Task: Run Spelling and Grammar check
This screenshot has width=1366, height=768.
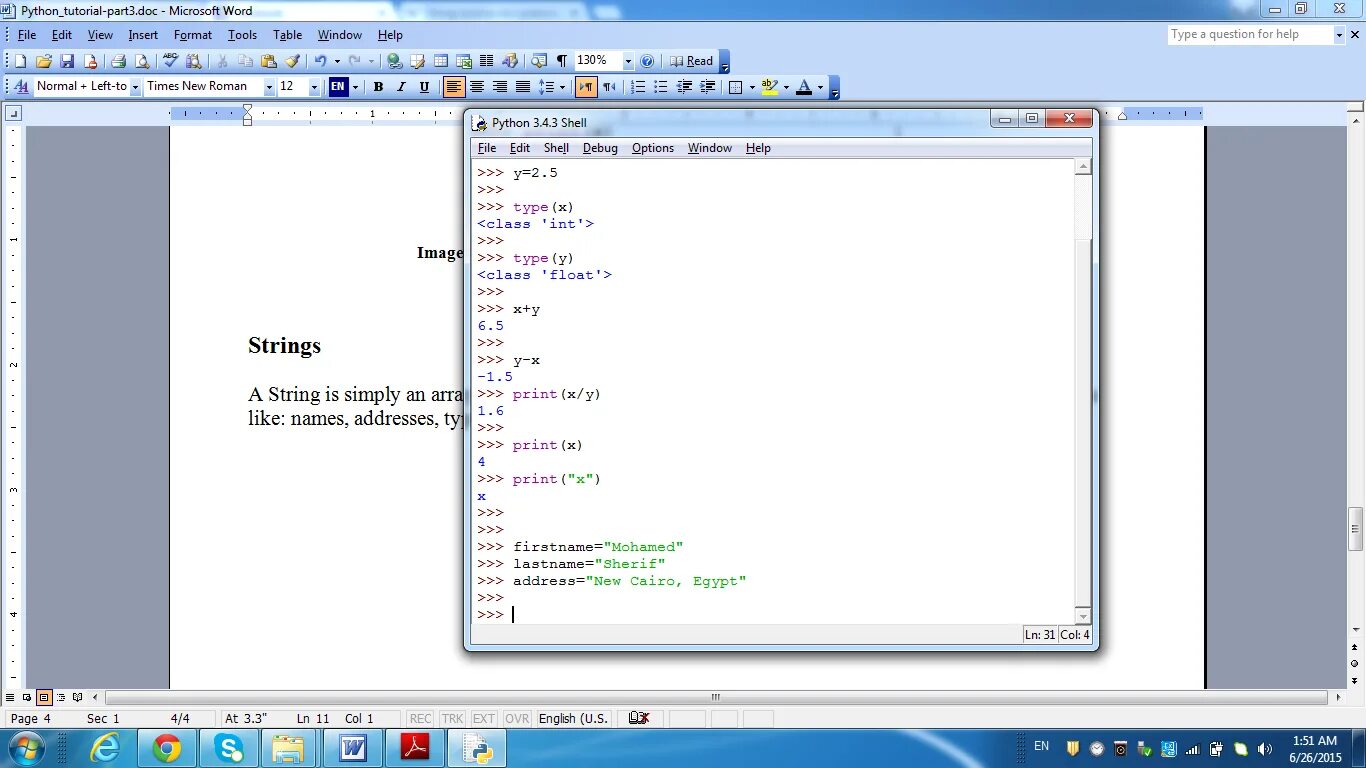Action: click(170, 61)
